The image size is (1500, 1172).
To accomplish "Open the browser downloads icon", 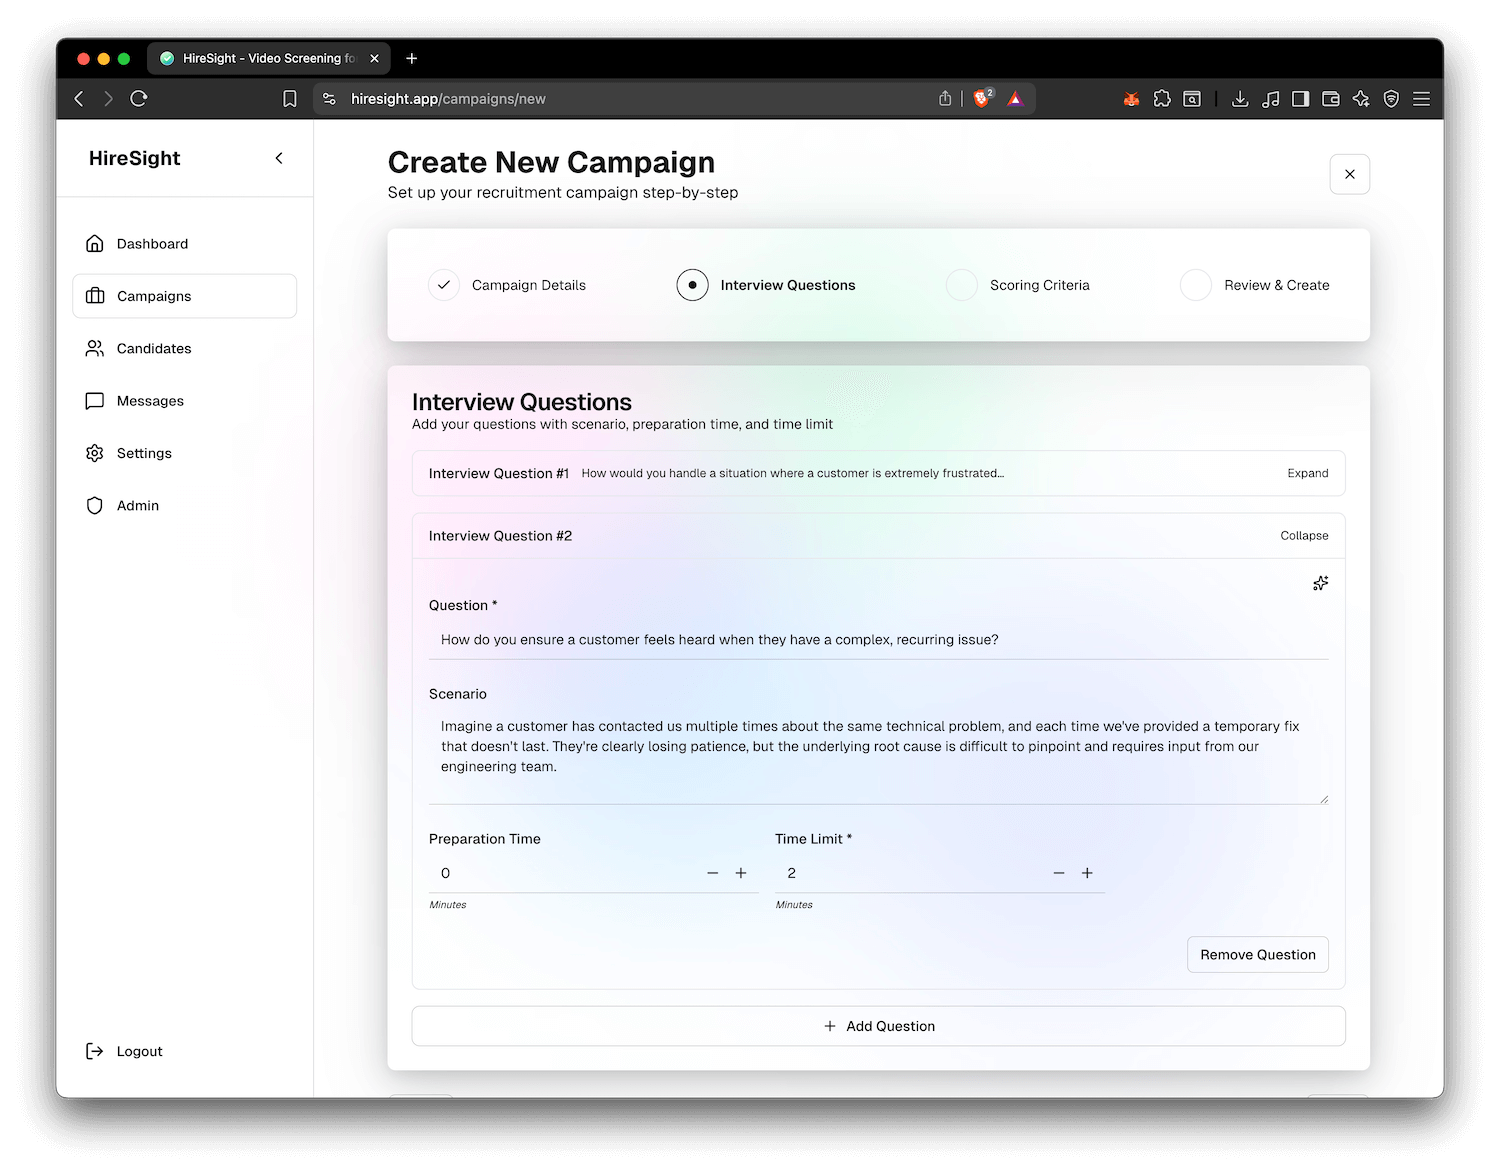I will tap(1240, 98).
